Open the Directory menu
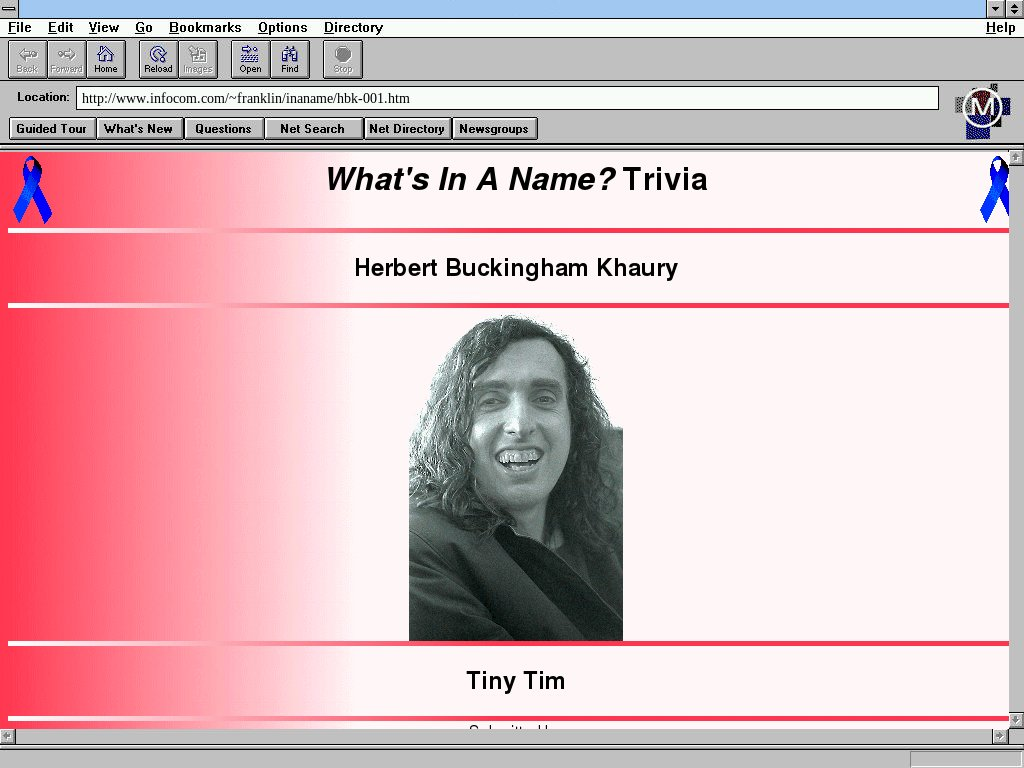1024x768 pixels. pos(353,28)
